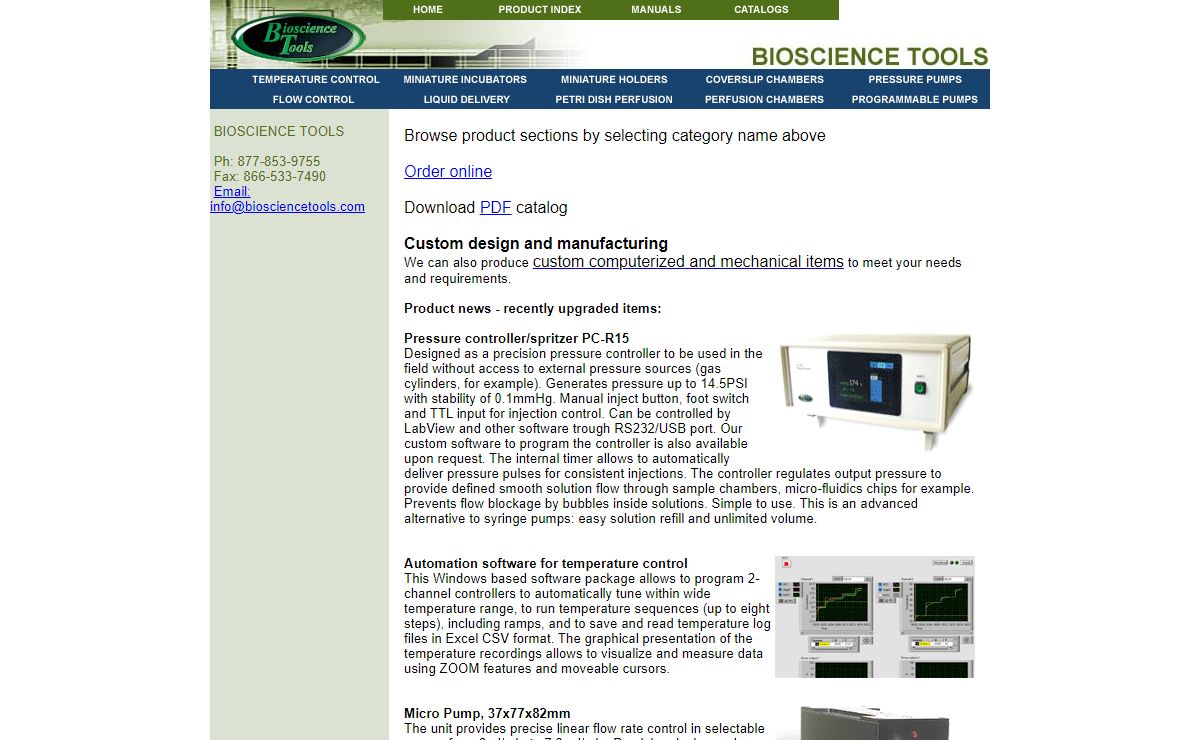Click the temperature automation software screenshot
Screen dimensions: 1200x740
875,617
